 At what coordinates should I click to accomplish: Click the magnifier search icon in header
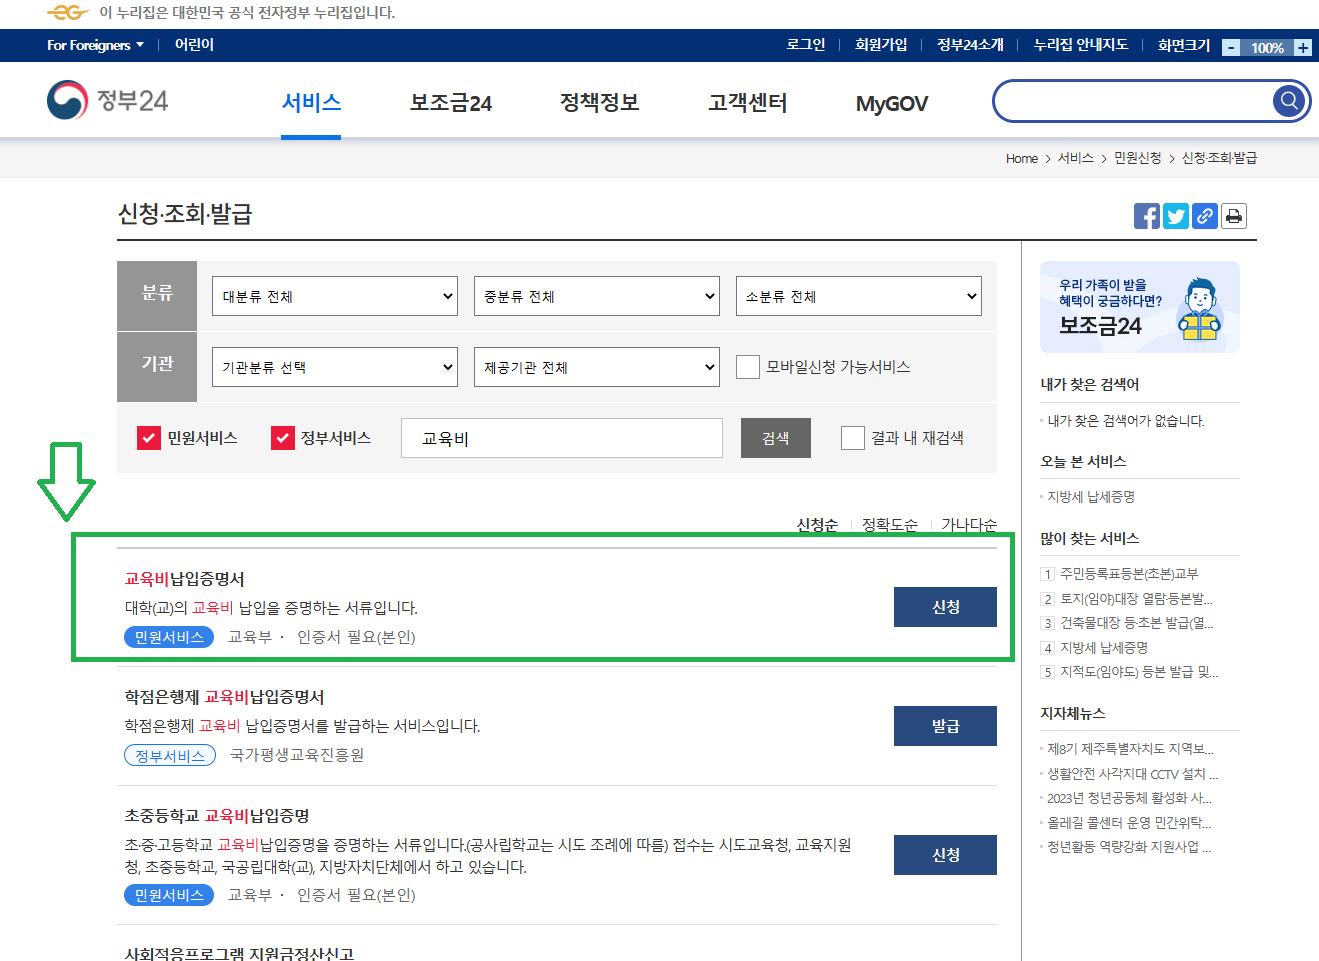point(1289,101)
